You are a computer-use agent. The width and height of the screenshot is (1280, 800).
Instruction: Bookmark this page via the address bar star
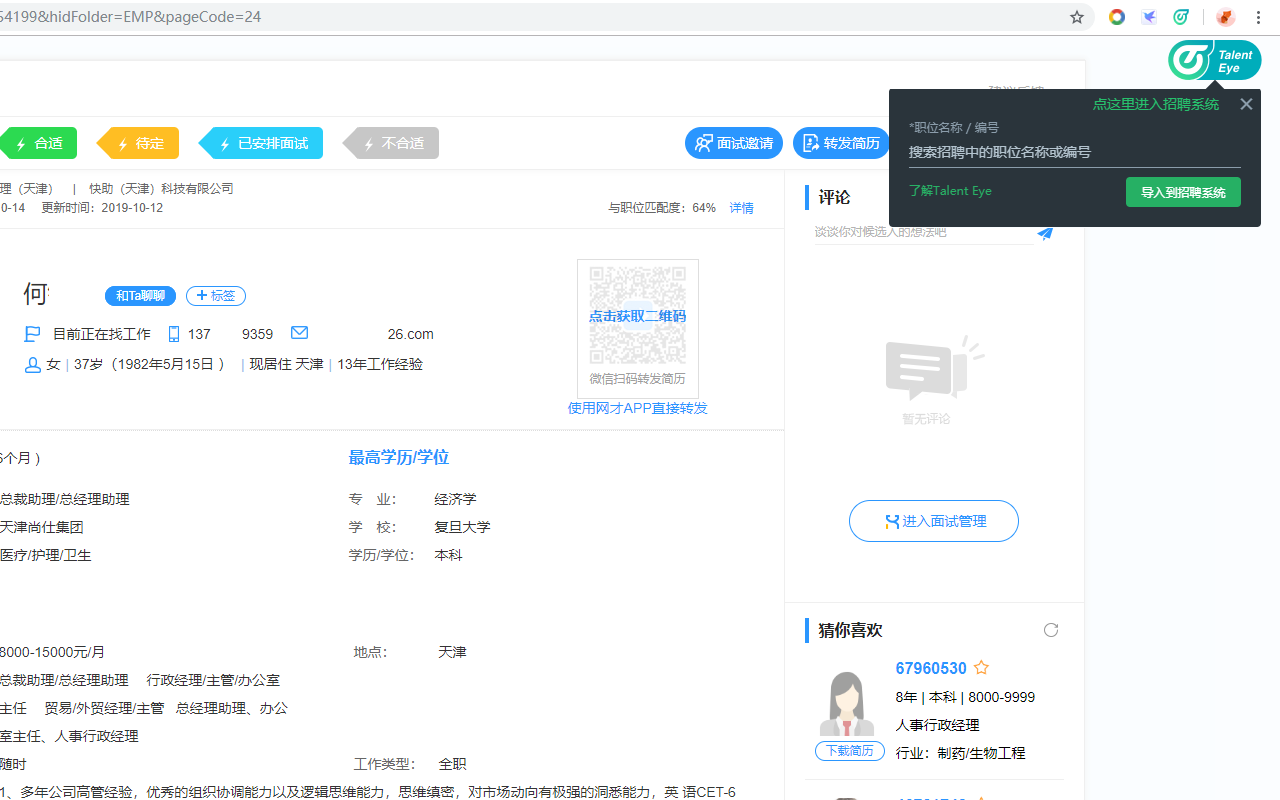[x=1076, y=17]
